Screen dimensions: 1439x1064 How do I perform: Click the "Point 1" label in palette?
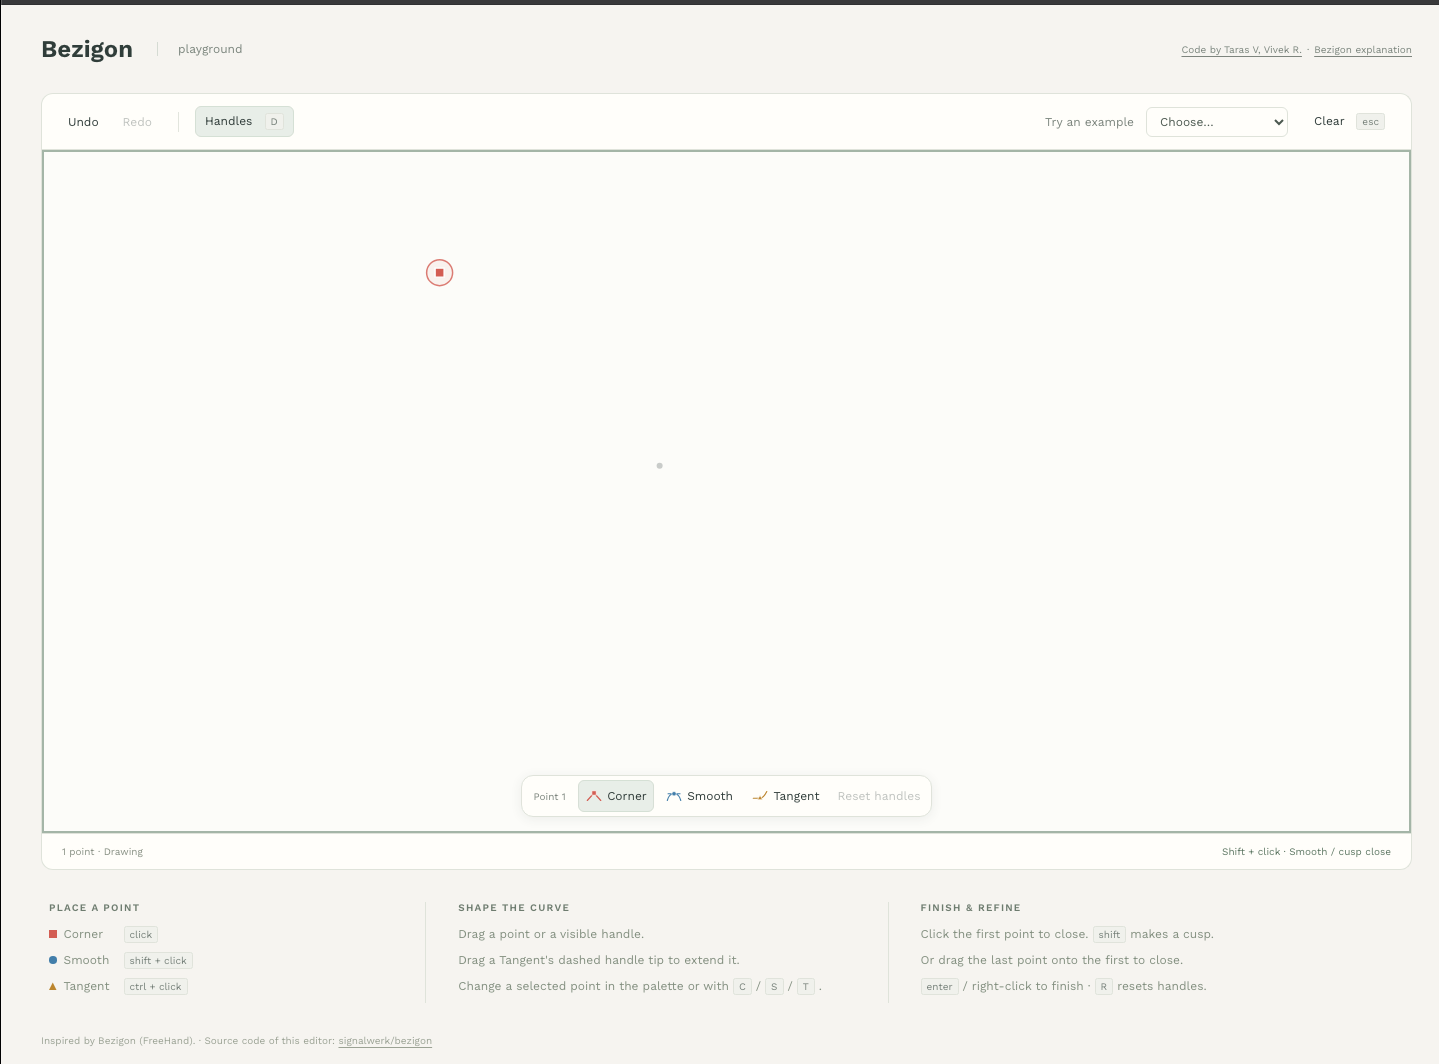pos(549,797)
